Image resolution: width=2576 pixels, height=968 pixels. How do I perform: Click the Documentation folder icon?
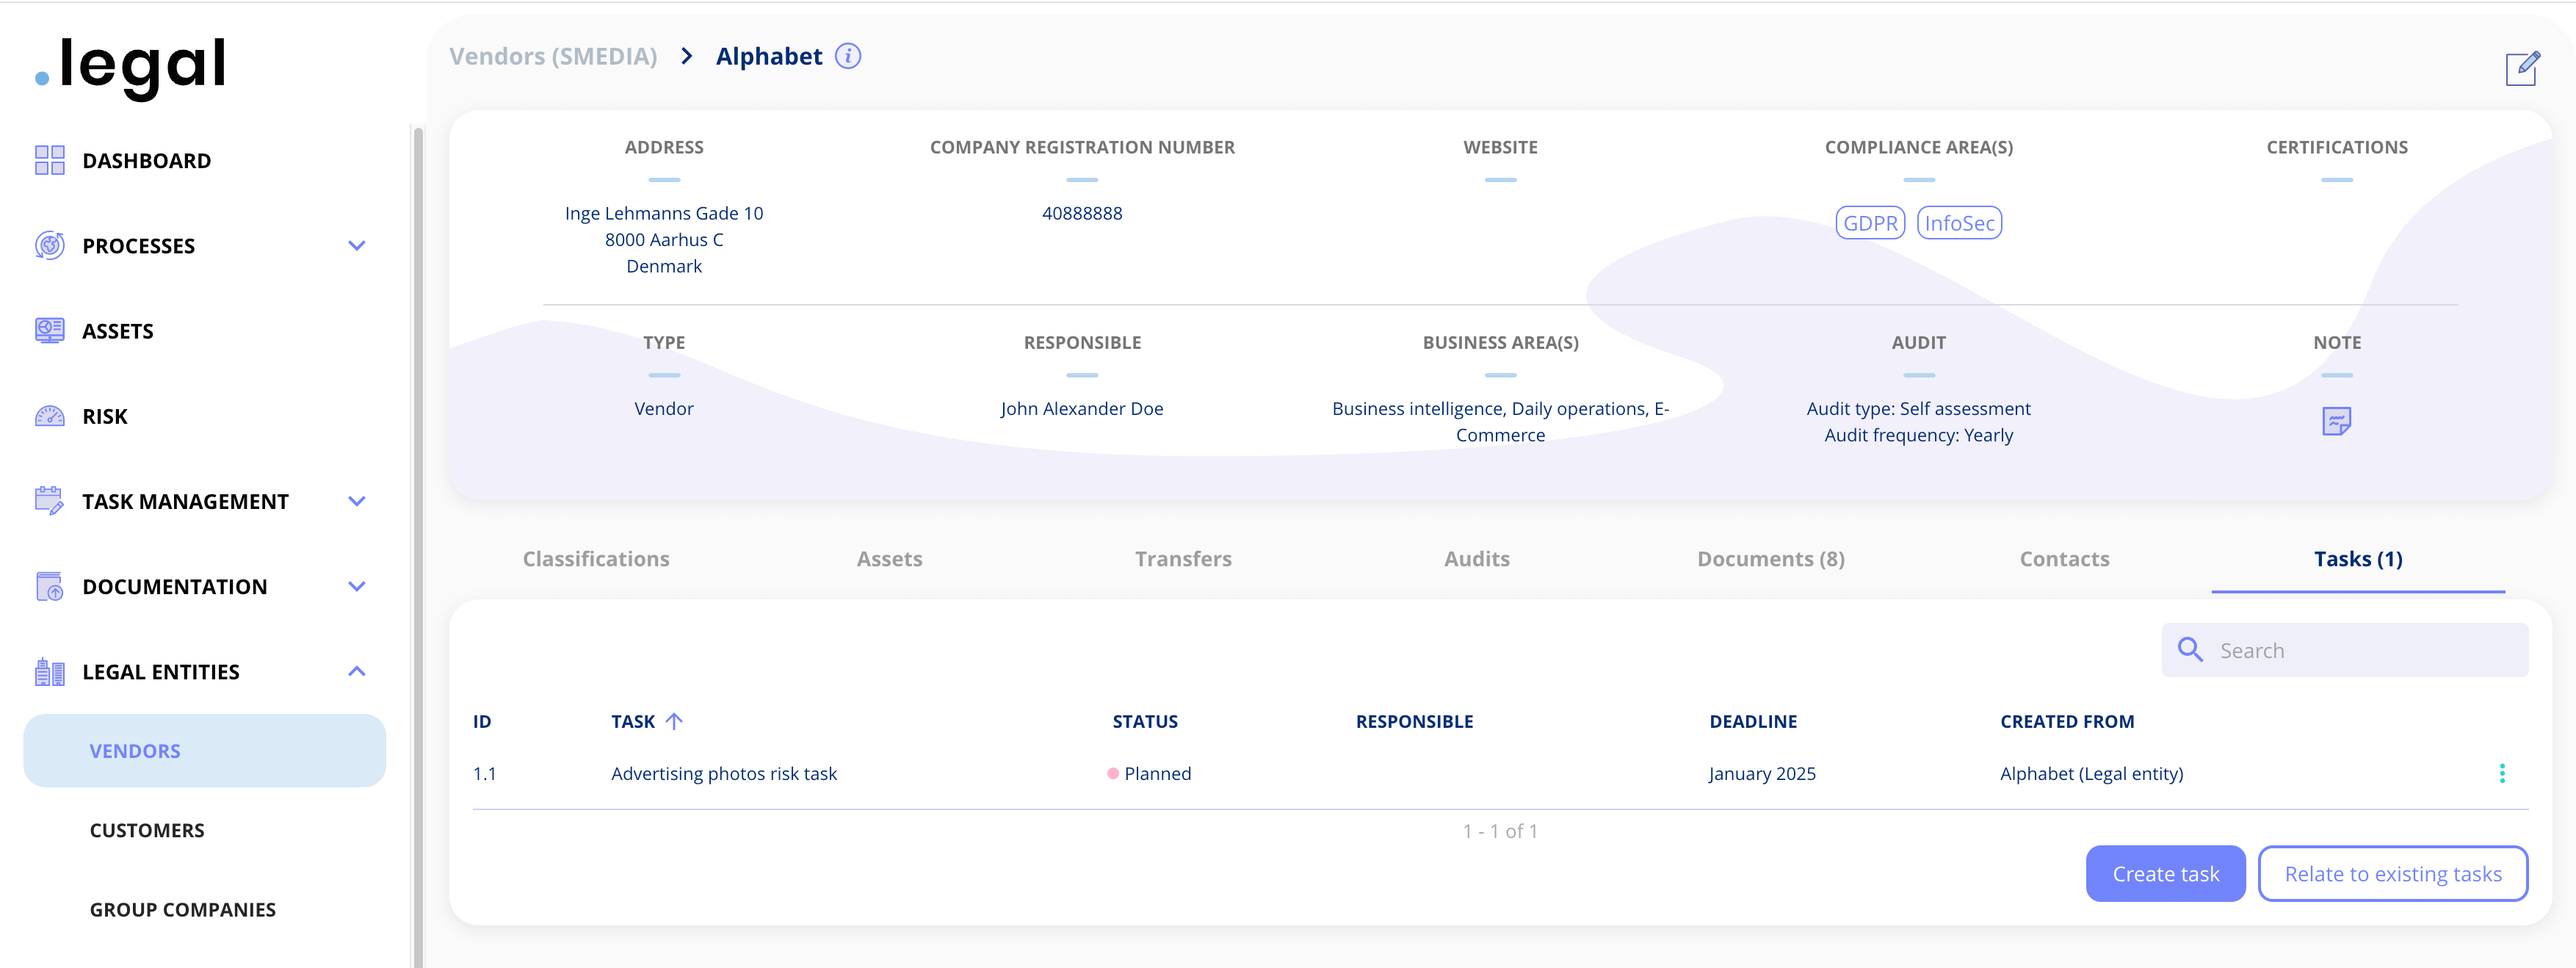coord(49,586)
